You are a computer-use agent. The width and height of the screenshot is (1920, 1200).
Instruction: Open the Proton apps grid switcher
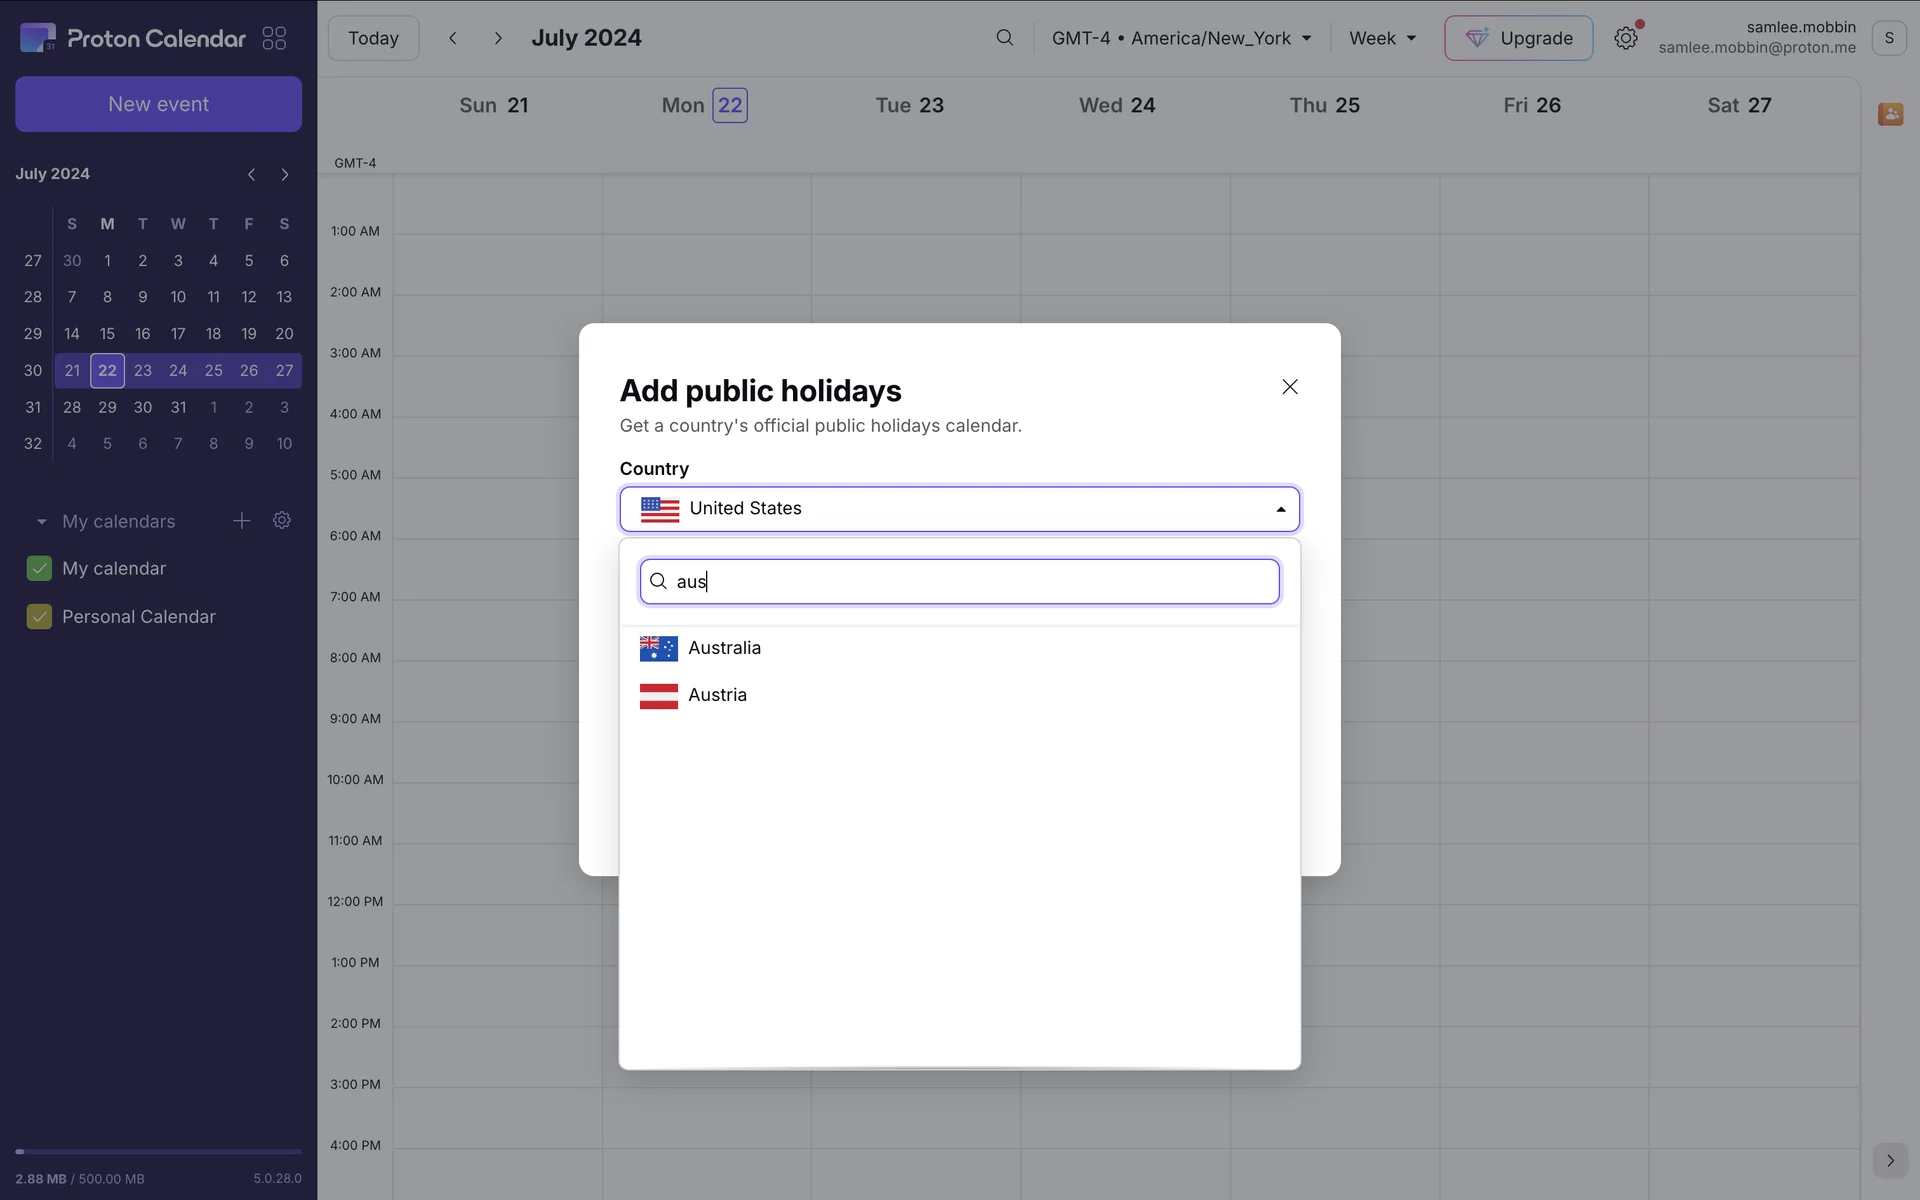274,38
